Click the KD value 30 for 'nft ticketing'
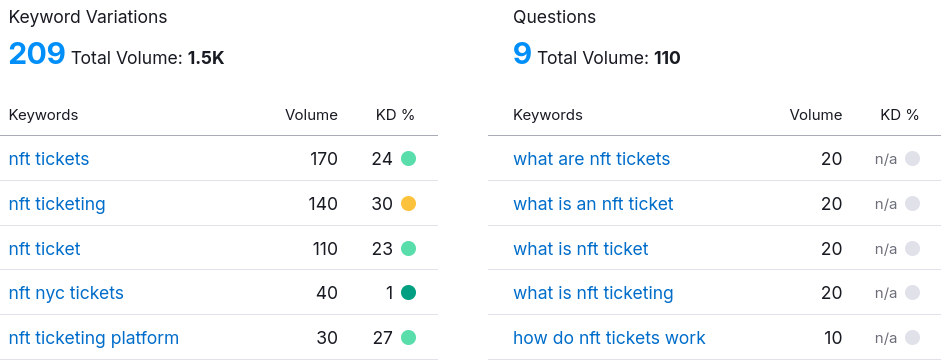The image size is (941, 361). click(382, 204)
